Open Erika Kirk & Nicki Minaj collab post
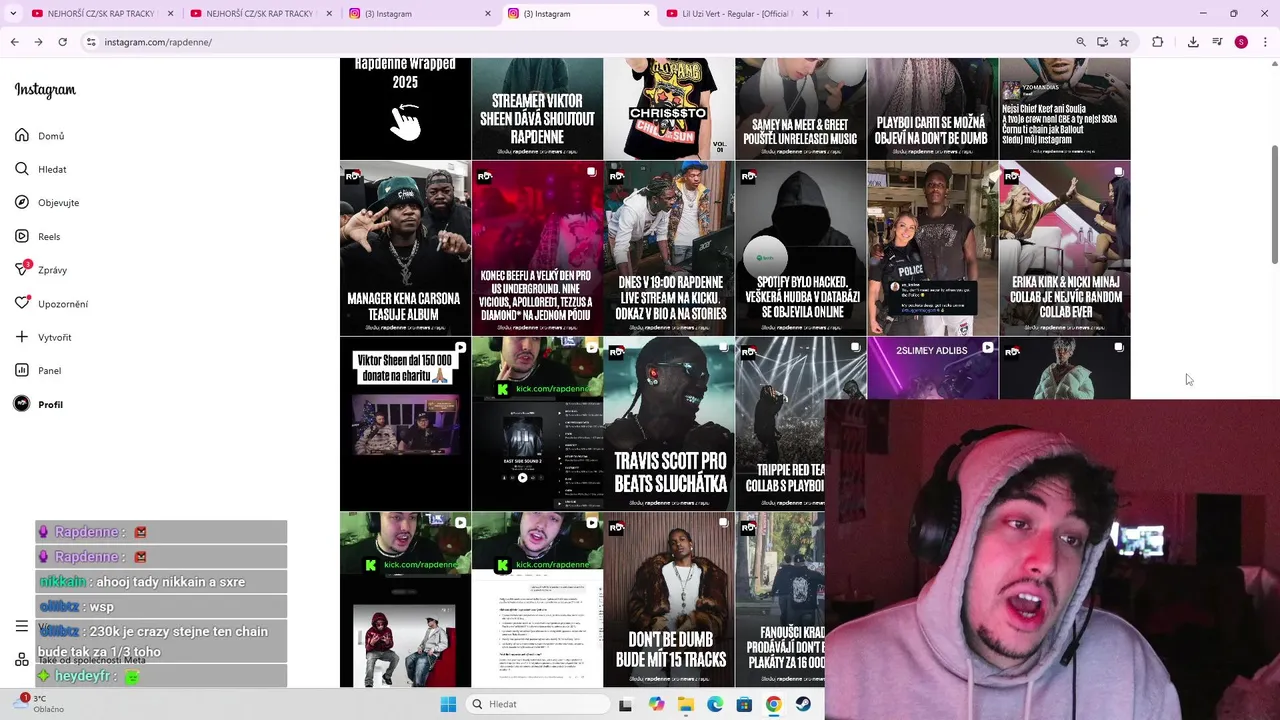Image resolution: width=1280 pixels, height=720 pixels. pyautogui.click(x=1064, y=249)
